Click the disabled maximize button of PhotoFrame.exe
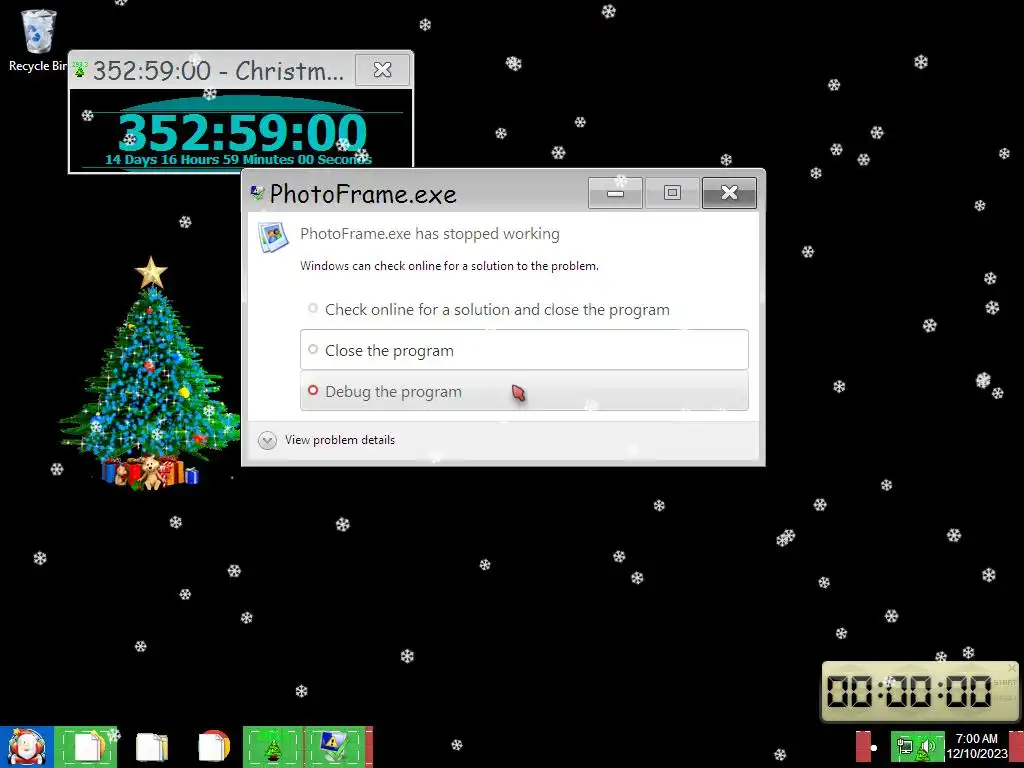This screenshot has height=768, width=1024. point(672,193)
